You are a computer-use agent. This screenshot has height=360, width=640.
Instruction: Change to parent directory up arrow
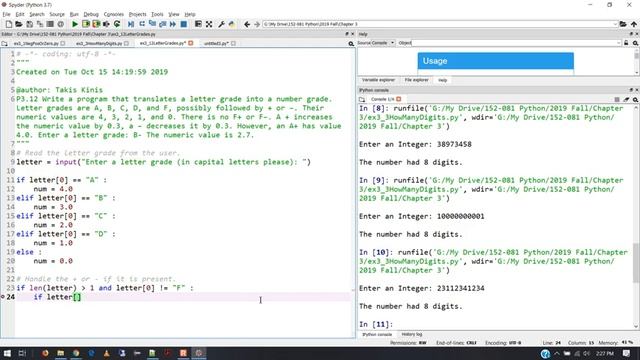tap(634, 24)
